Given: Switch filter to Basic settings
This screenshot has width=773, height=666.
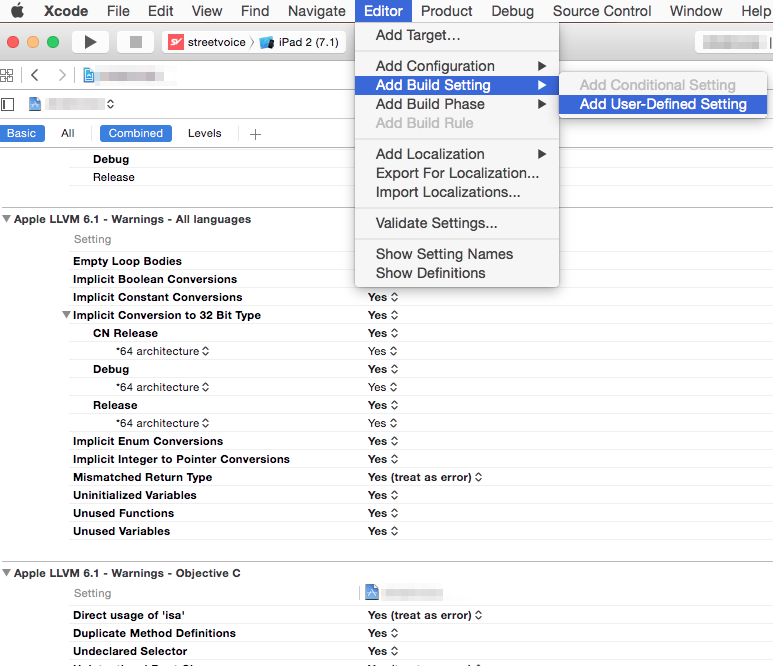Looking at the screenshot, I should click(22, 133).
